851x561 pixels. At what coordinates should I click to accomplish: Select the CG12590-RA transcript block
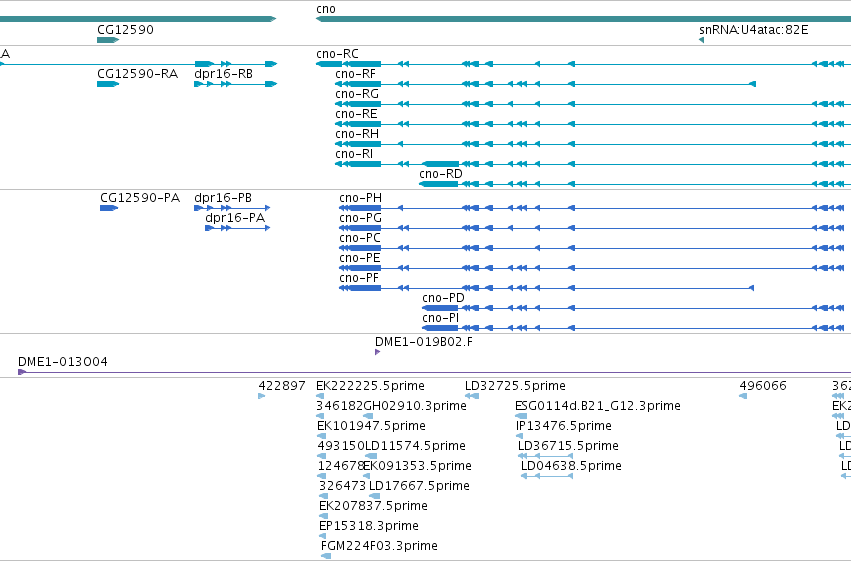[x=108, y=84]
